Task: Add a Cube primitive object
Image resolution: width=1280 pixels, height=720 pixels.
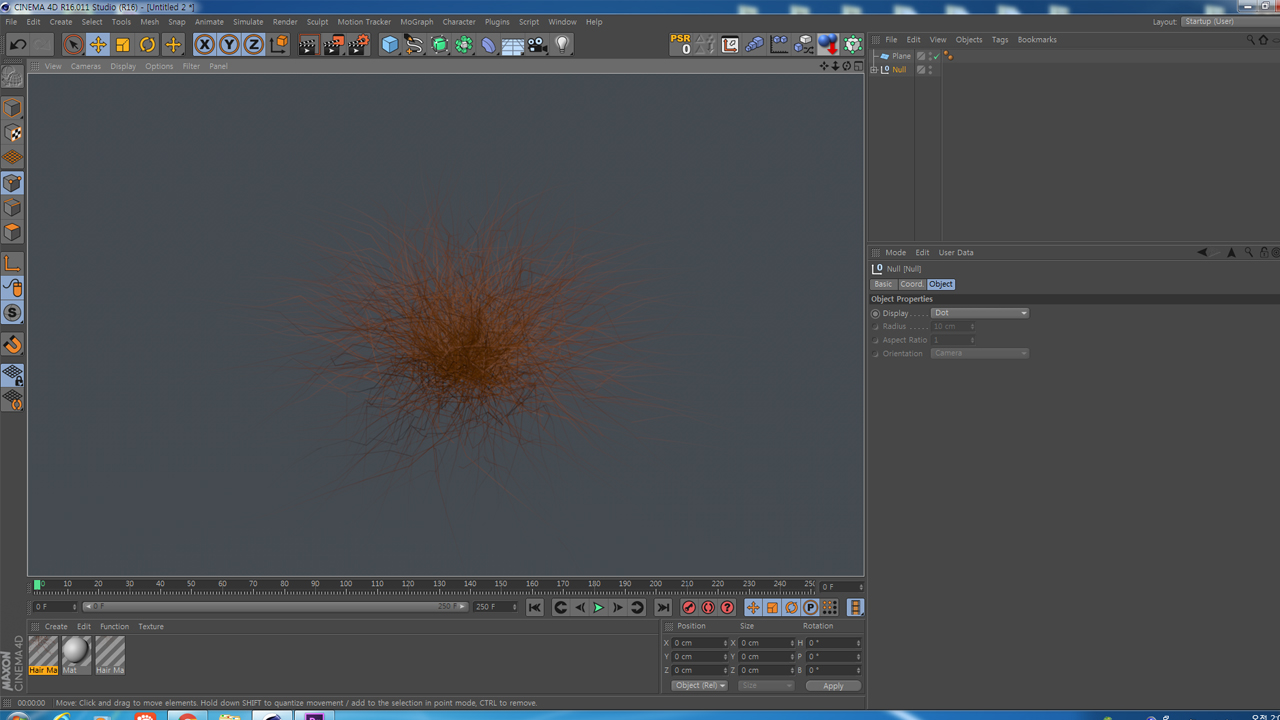Action: click(390, 44)
